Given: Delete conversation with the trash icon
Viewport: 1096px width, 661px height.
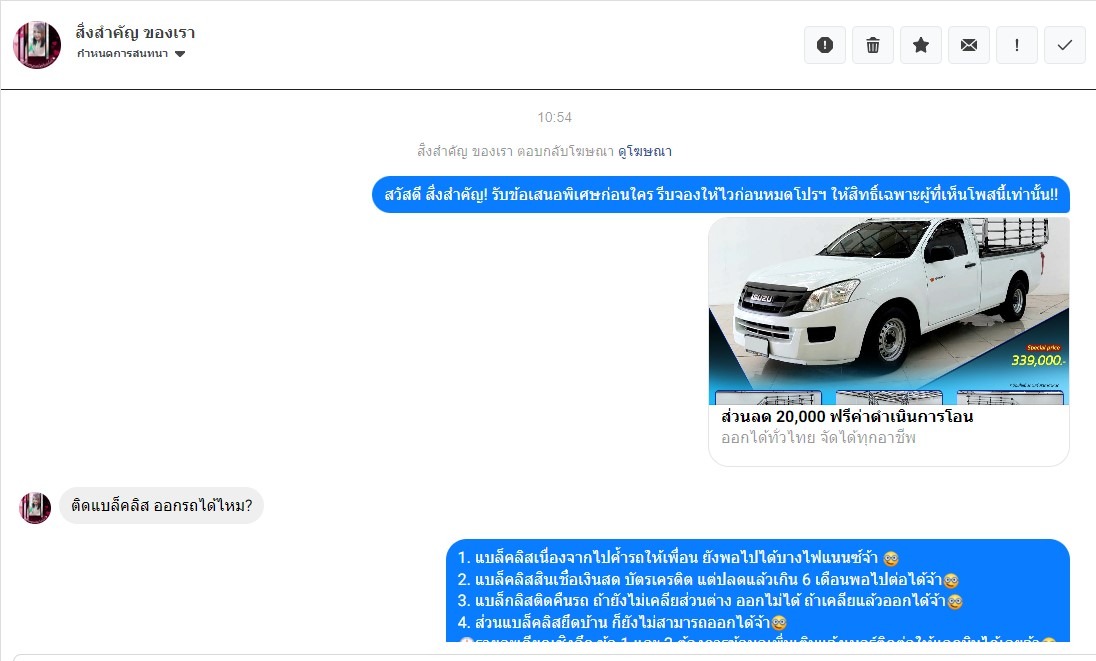Looking at the screenshot, I should pyautogui.click(x=873, y=45).
